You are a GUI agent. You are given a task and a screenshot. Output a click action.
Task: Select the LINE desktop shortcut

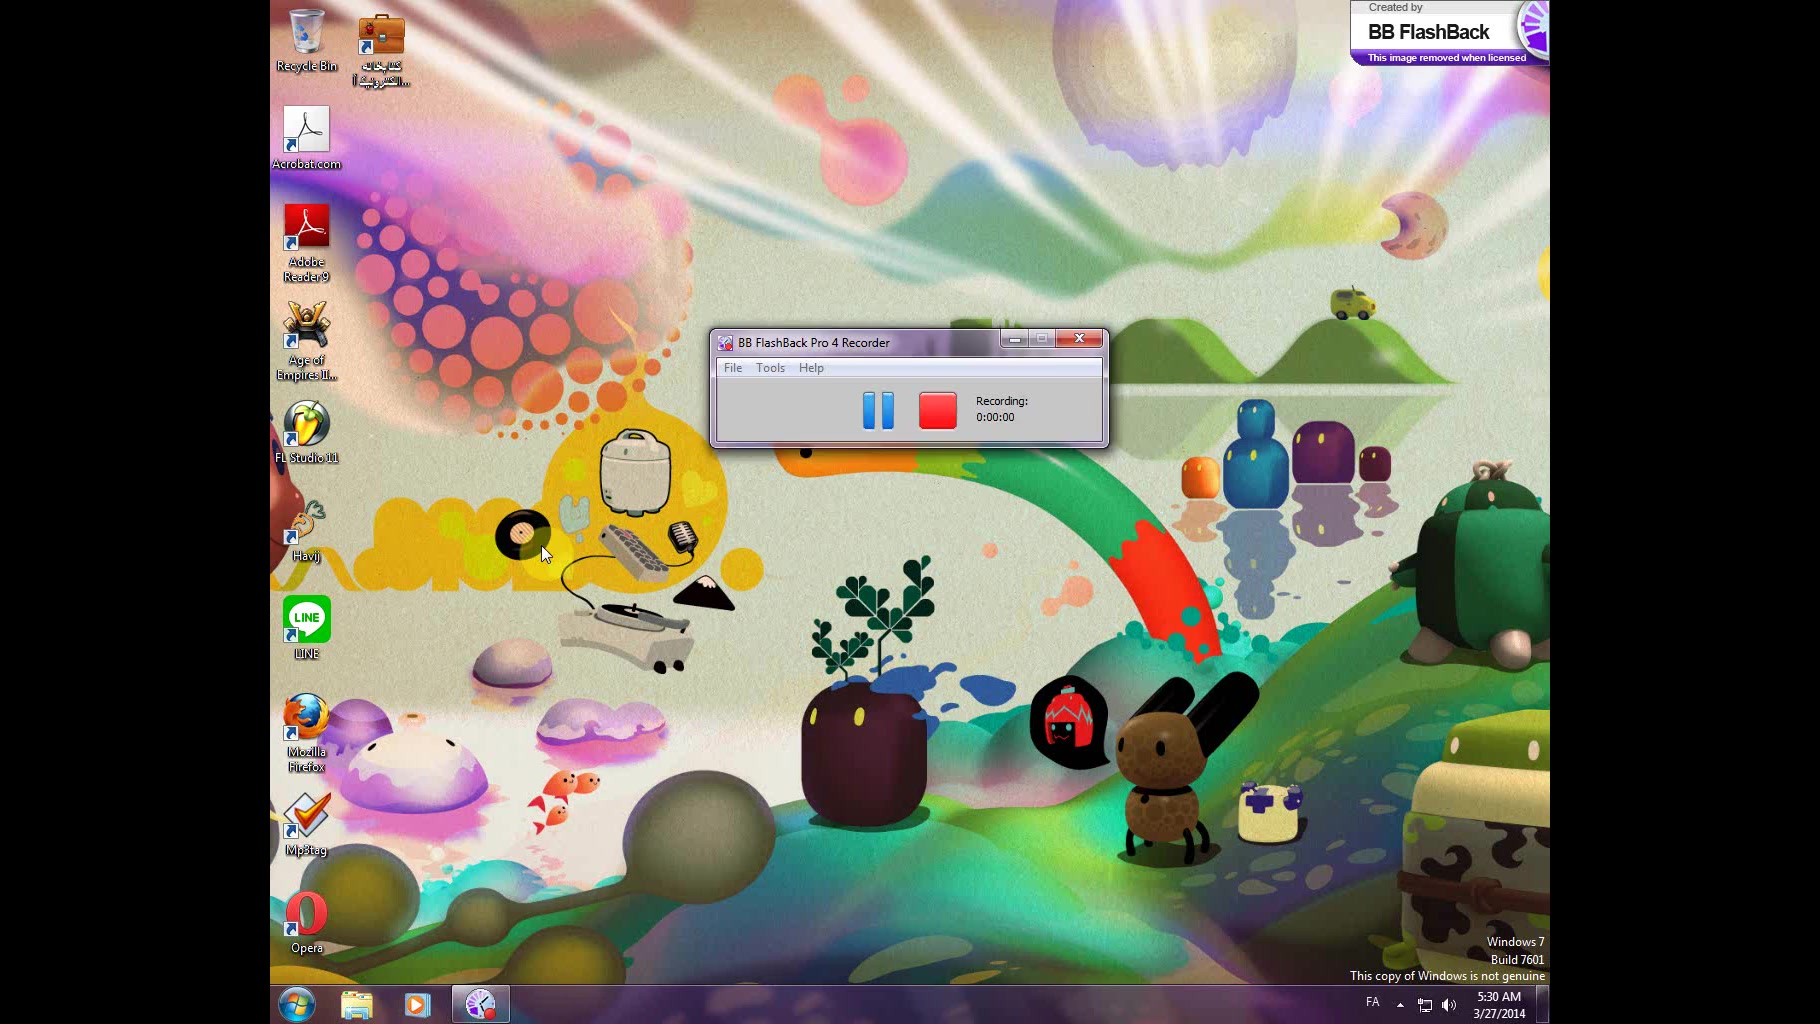pos(306,628)
